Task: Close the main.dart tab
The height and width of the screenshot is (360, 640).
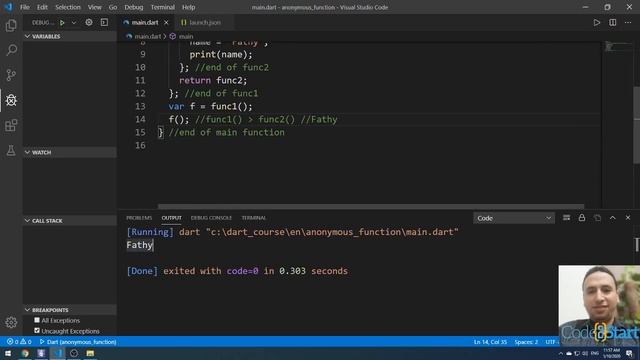Action: tap(166, 22)
